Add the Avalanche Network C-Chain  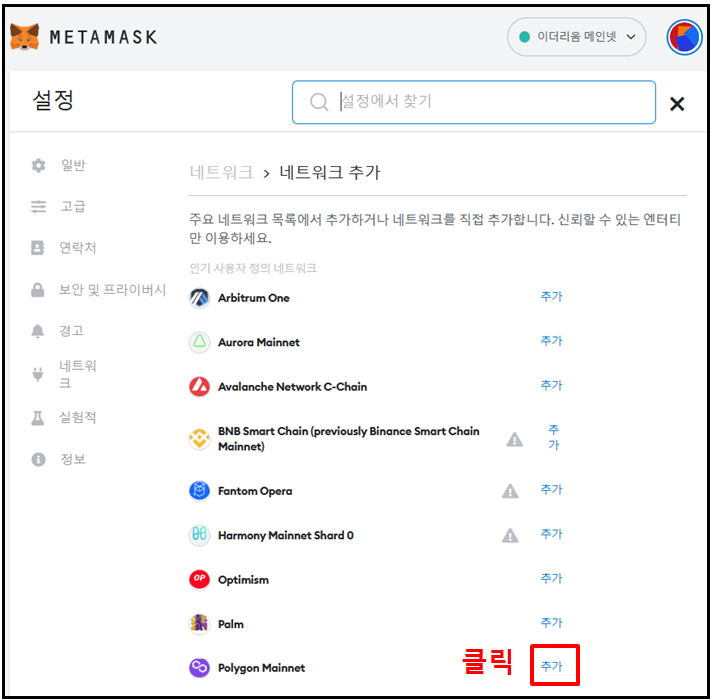point(551,385)
